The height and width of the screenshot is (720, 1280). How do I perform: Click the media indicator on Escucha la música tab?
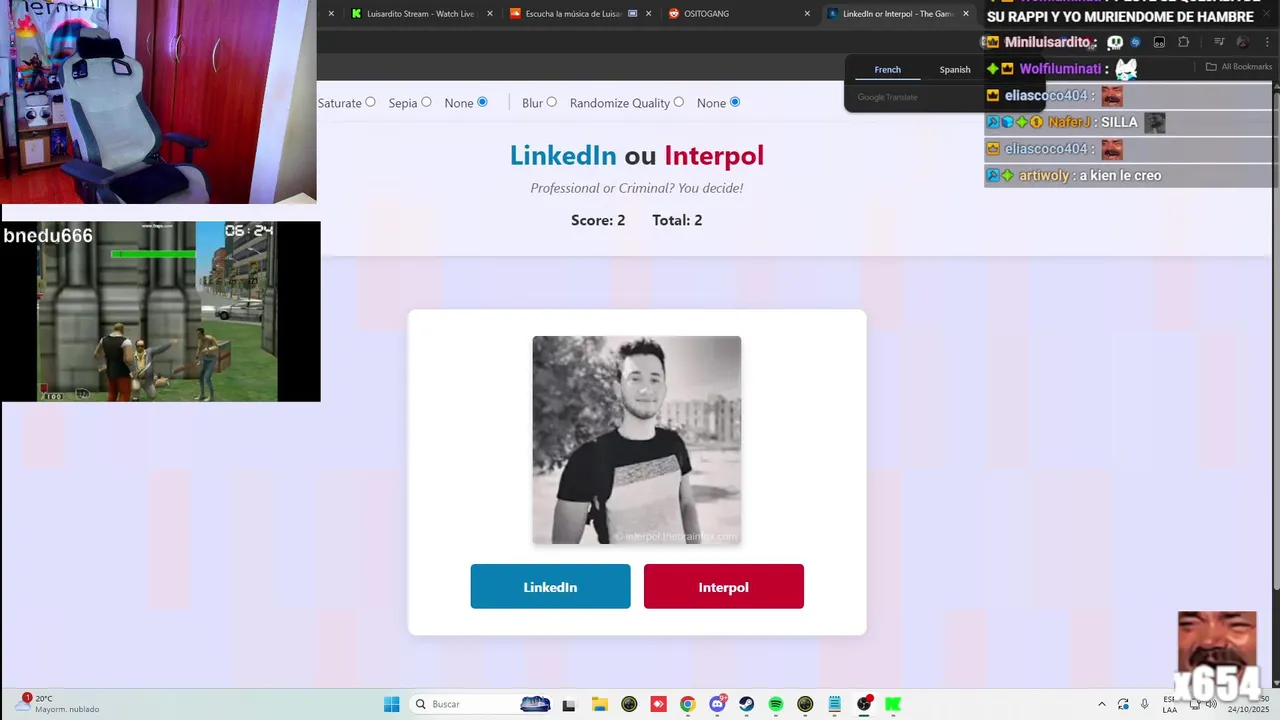click(x=633, y=14)
